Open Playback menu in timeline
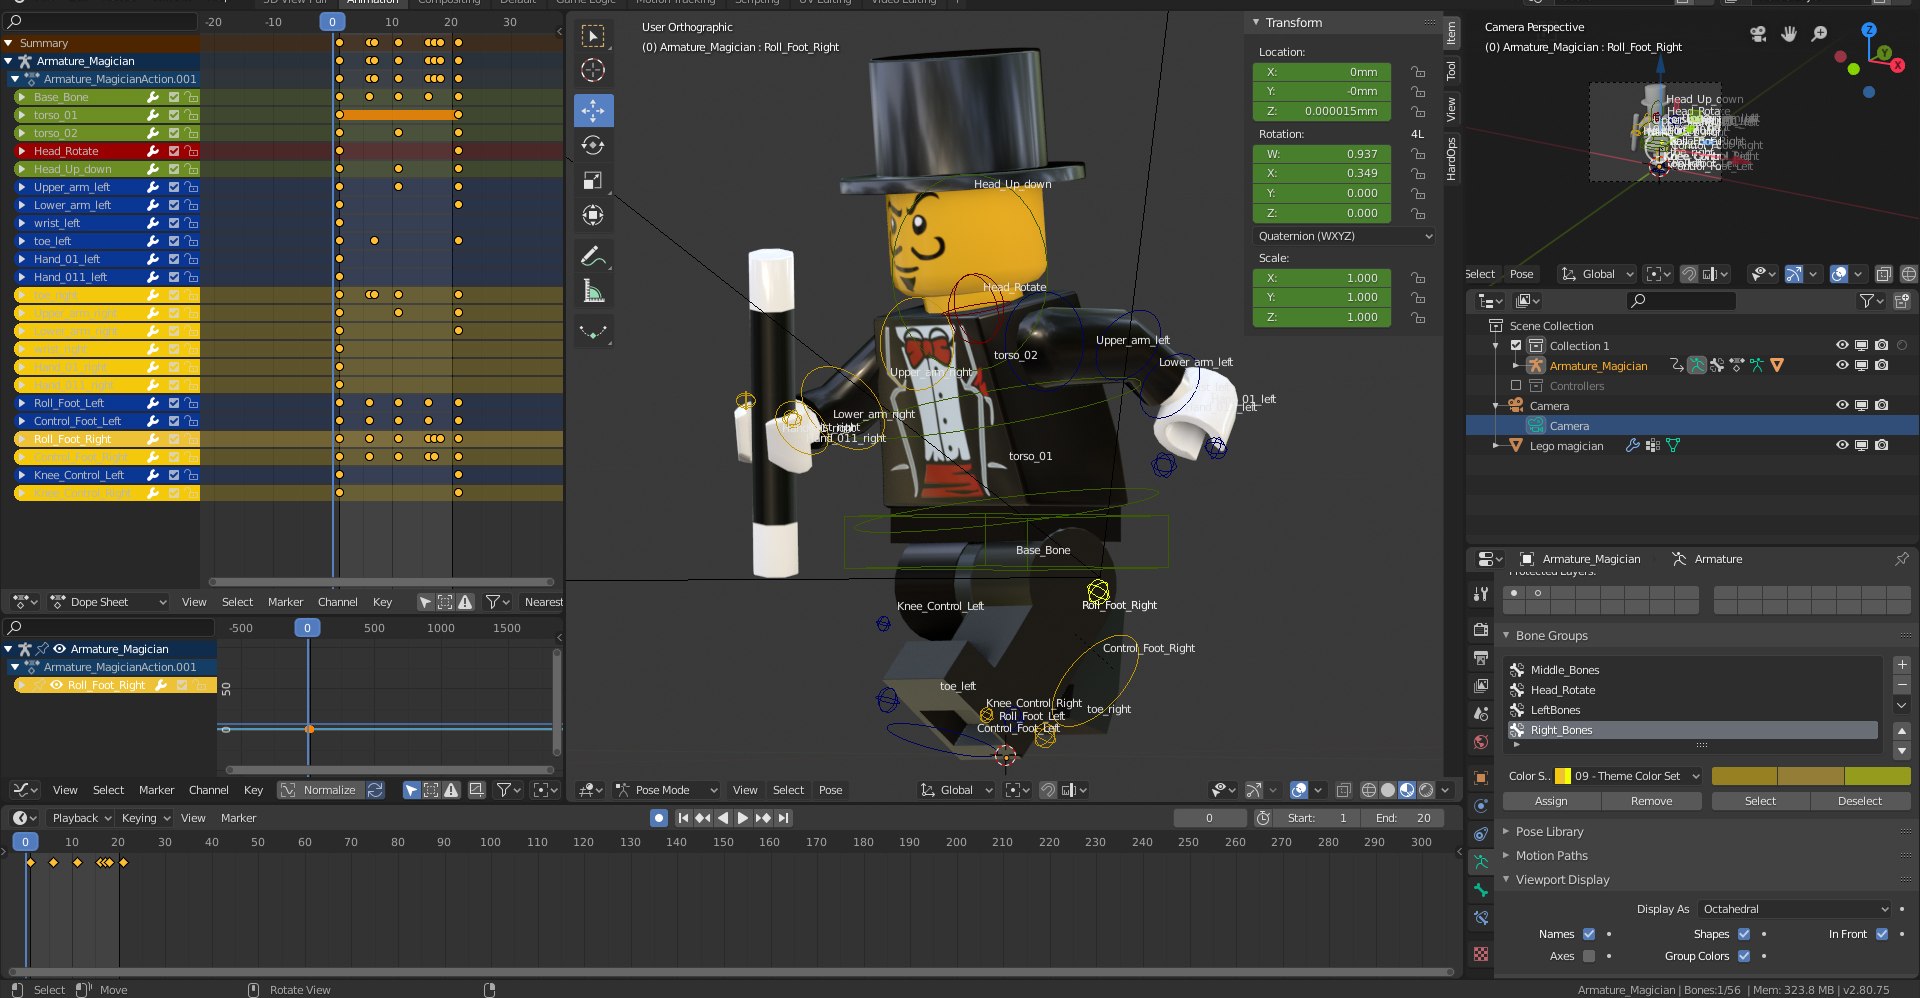 coord(81,818)
